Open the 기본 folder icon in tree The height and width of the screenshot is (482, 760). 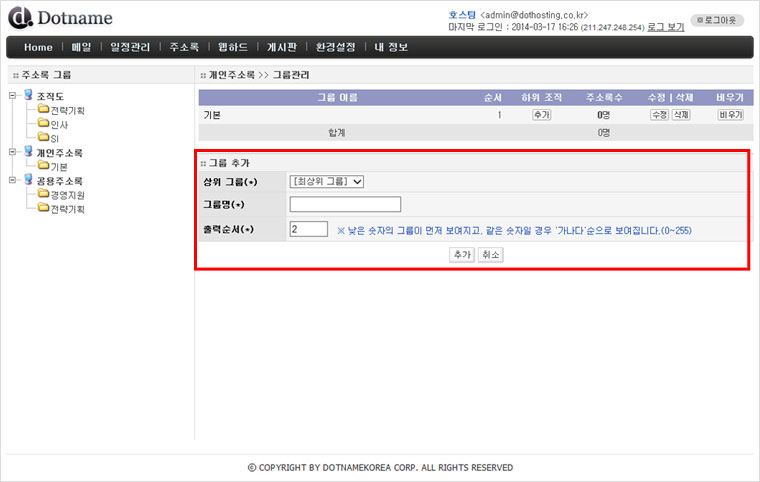click(x=43, y=166)
